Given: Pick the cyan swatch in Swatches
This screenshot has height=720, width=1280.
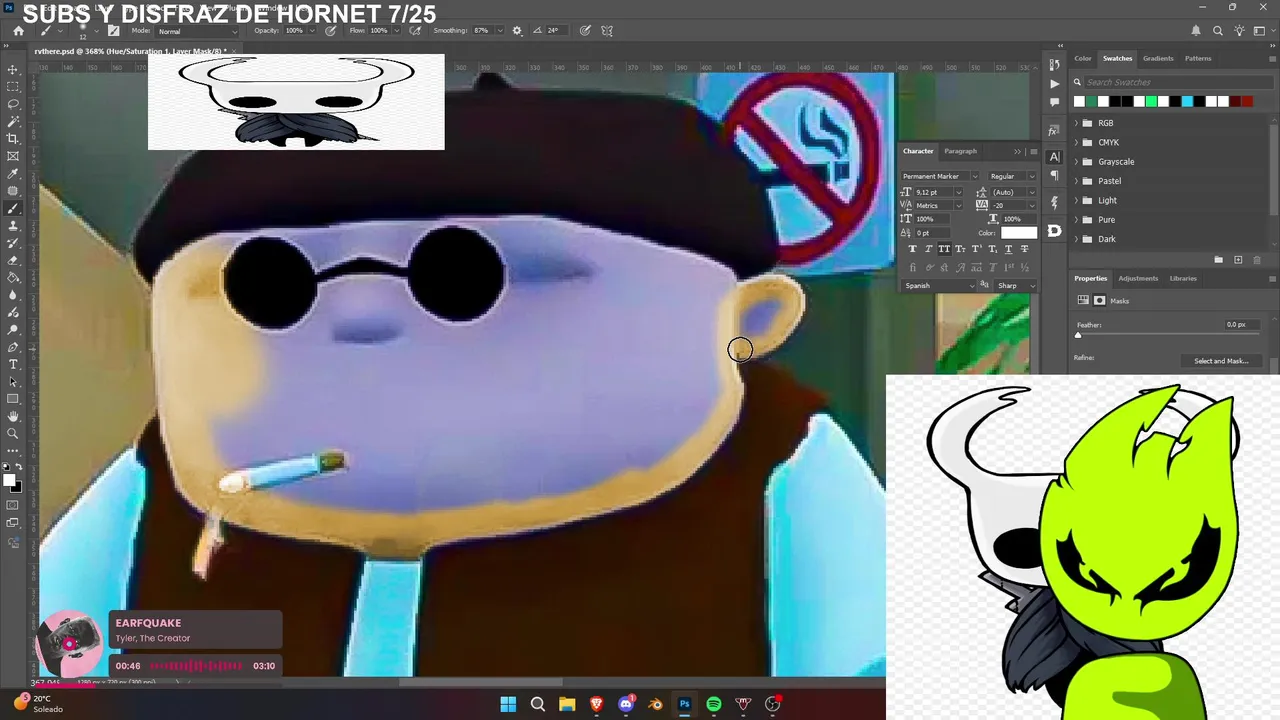Looking at the screenshot, I should [x=1187, y=101].
